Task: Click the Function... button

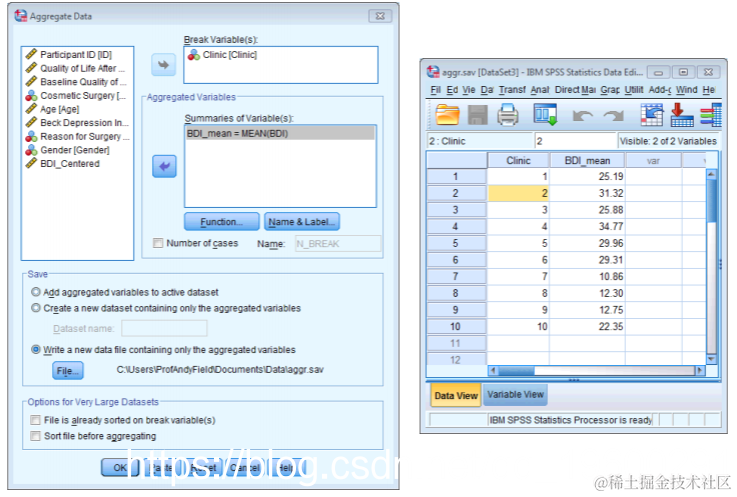Action: [x=221, y=221]
